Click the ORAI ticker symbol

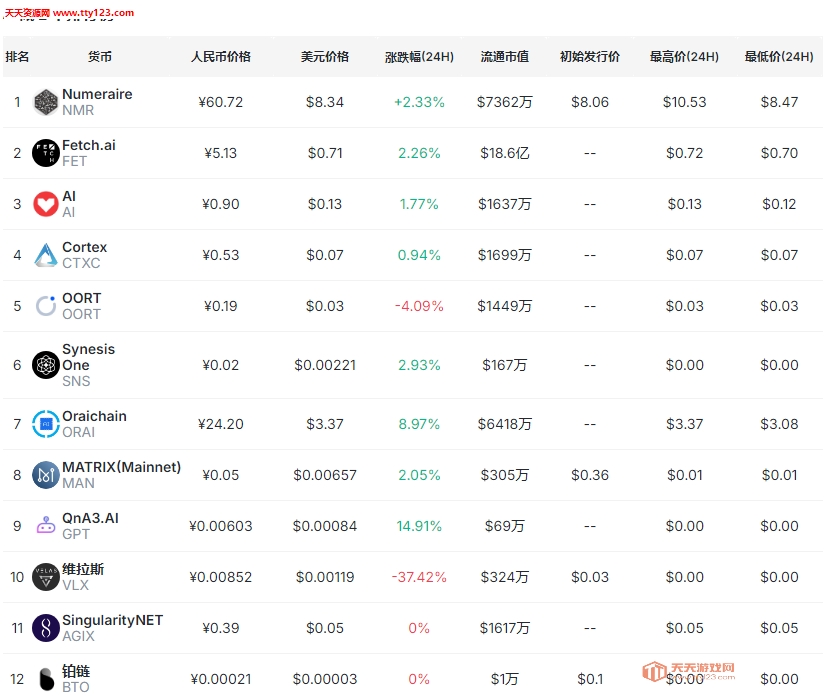pyautogui.click(x=79, y=432)
